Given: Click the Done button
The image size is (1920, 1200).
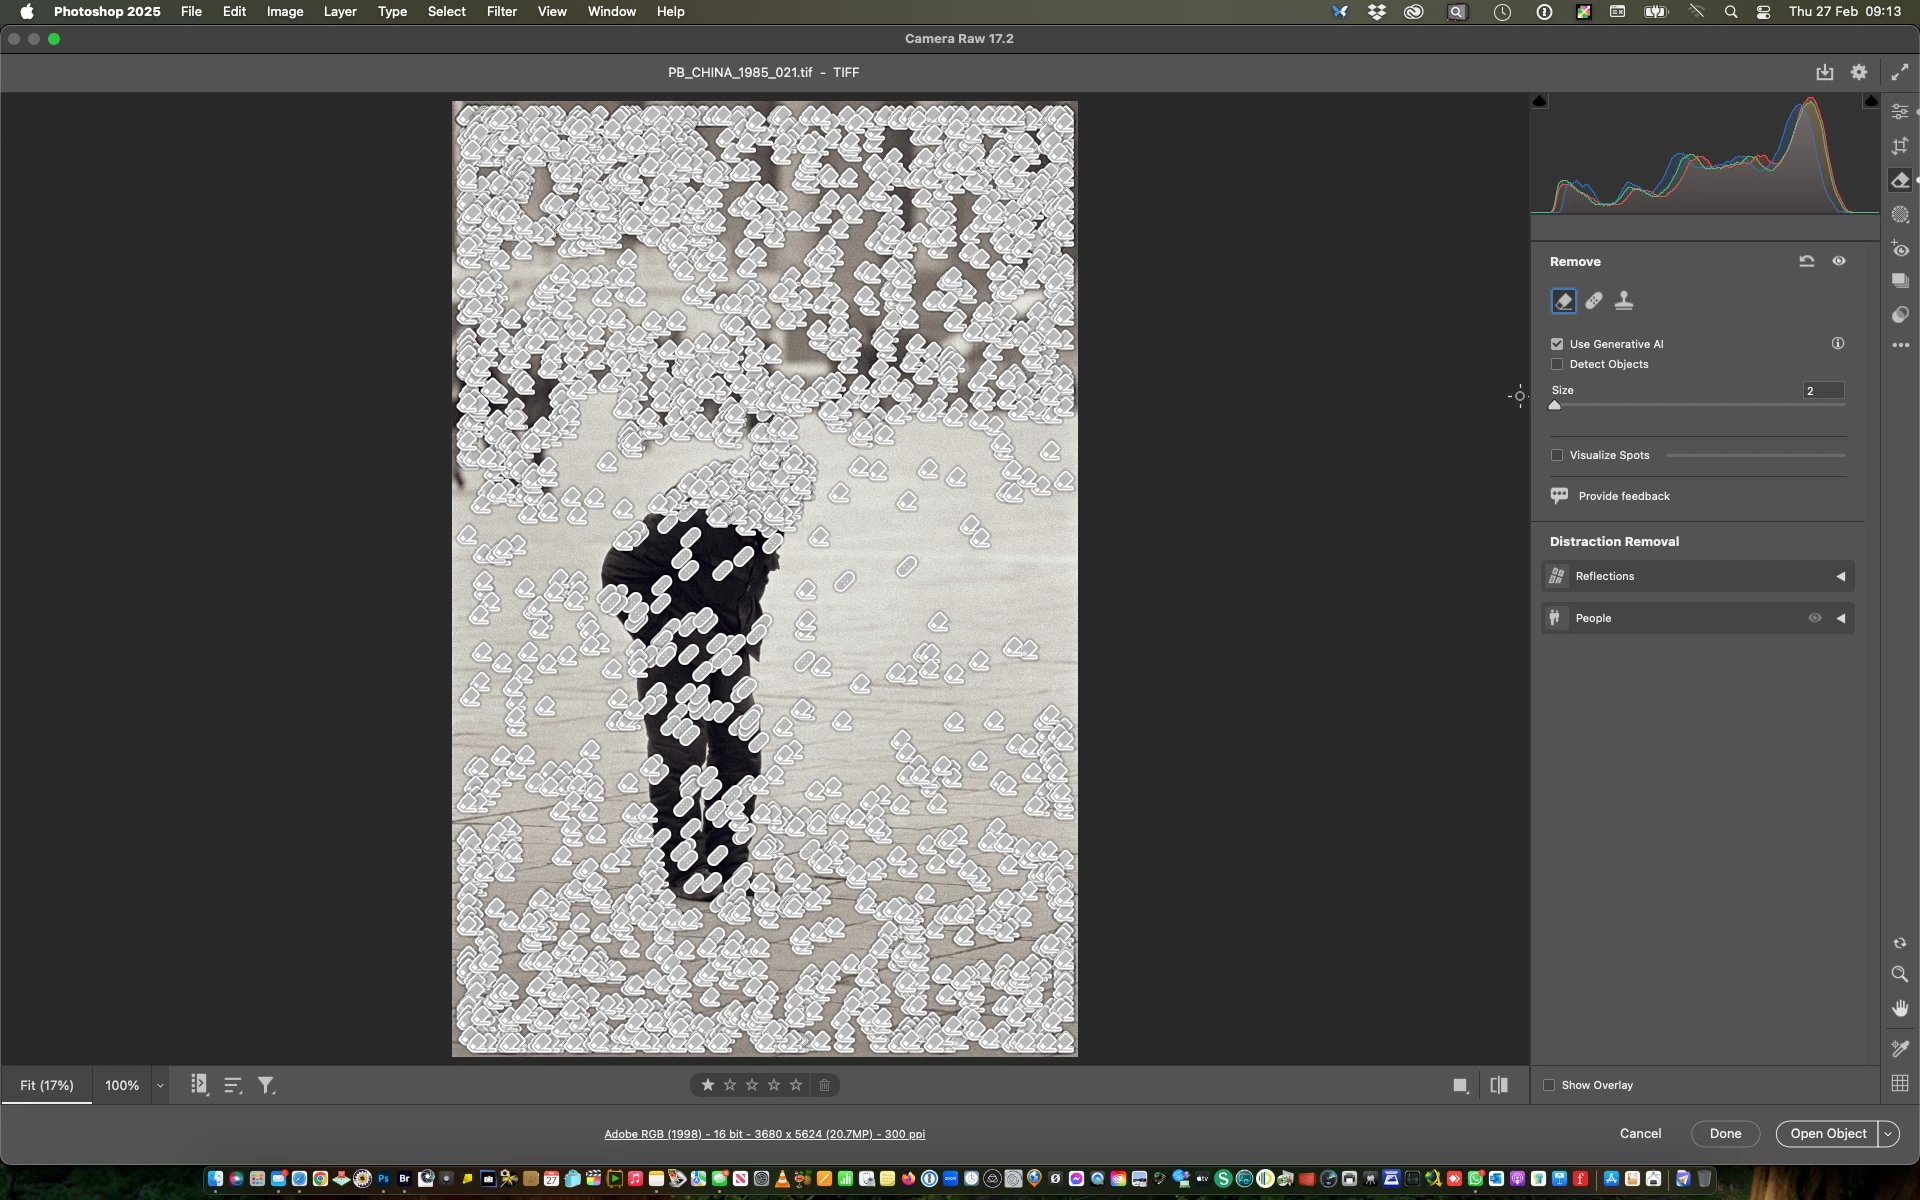Looking at the screenshot, I should 1725,1133.
